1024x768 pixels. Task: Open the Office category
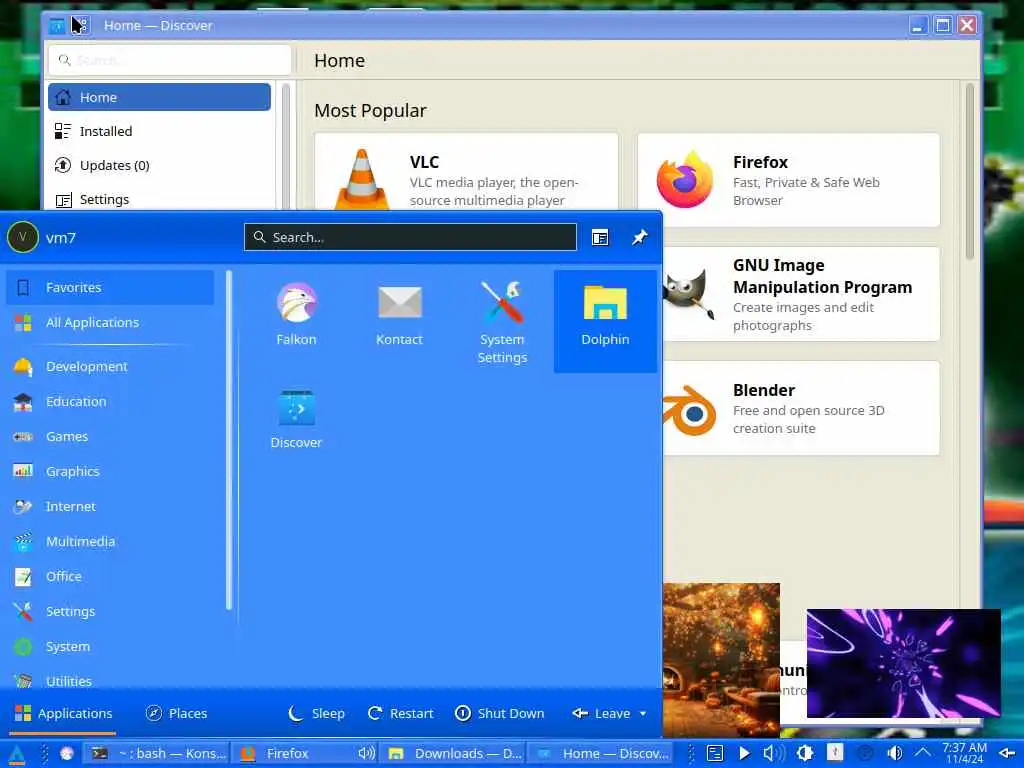tap(110, 577)
